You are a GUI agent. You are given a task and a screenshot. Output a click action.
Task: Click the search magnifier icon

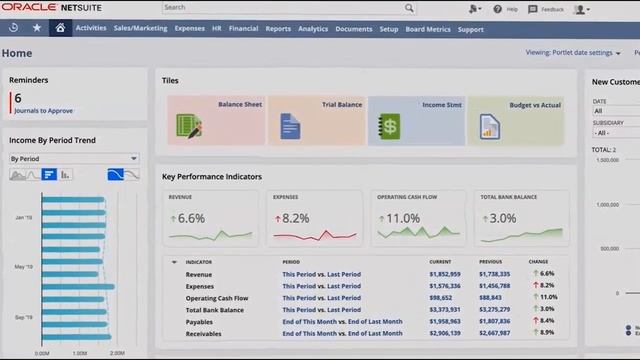tap(409, 8)
